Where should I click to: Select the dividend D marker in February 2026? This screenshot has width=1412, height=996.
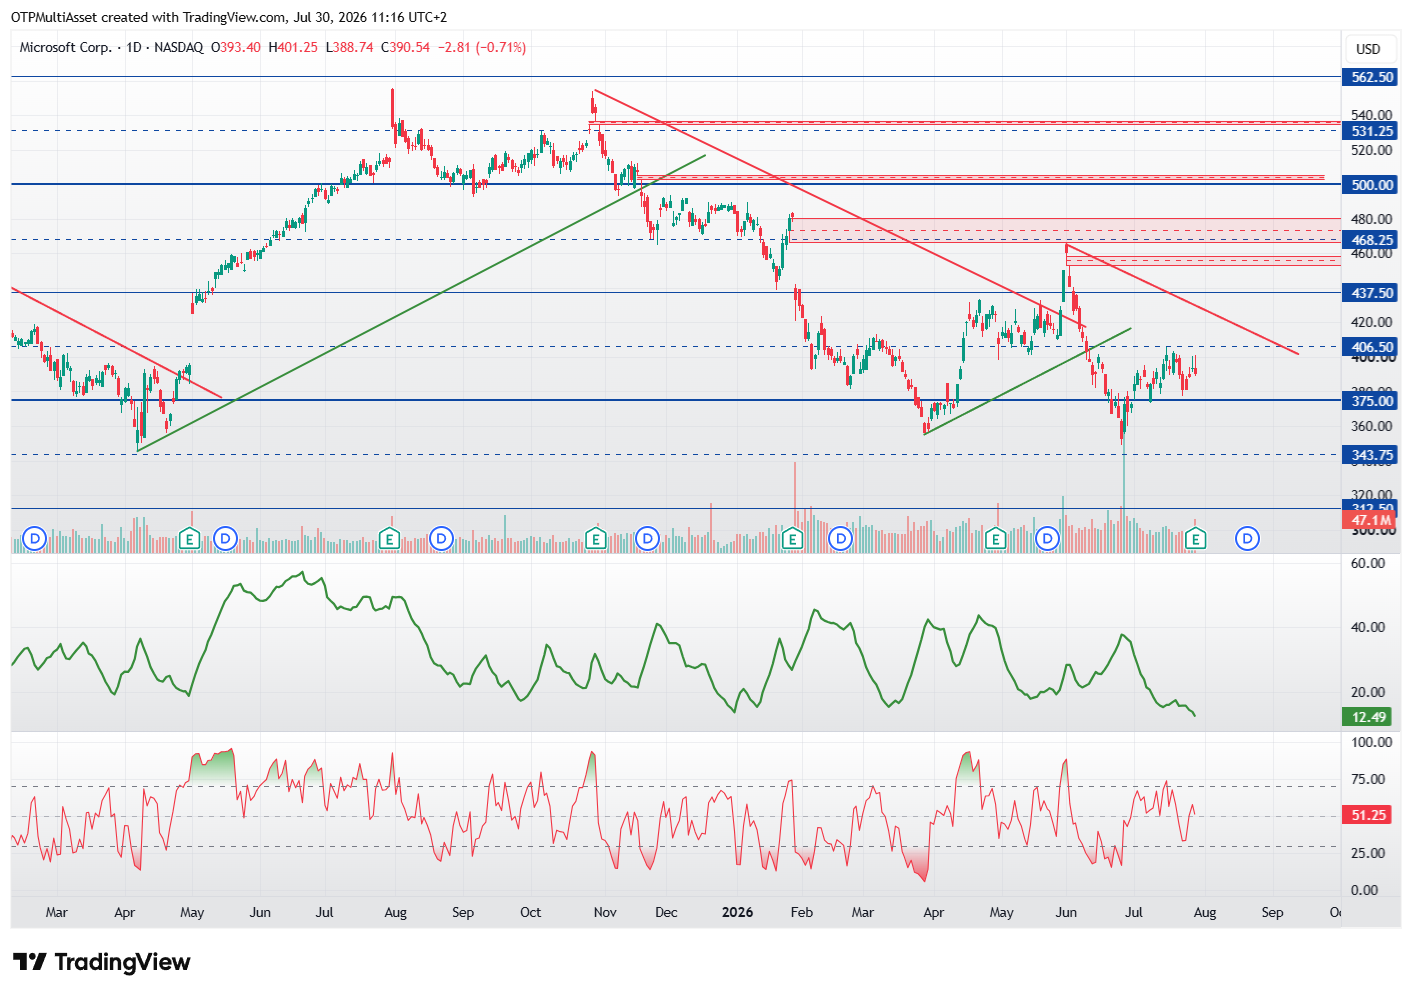coord(840,539)
